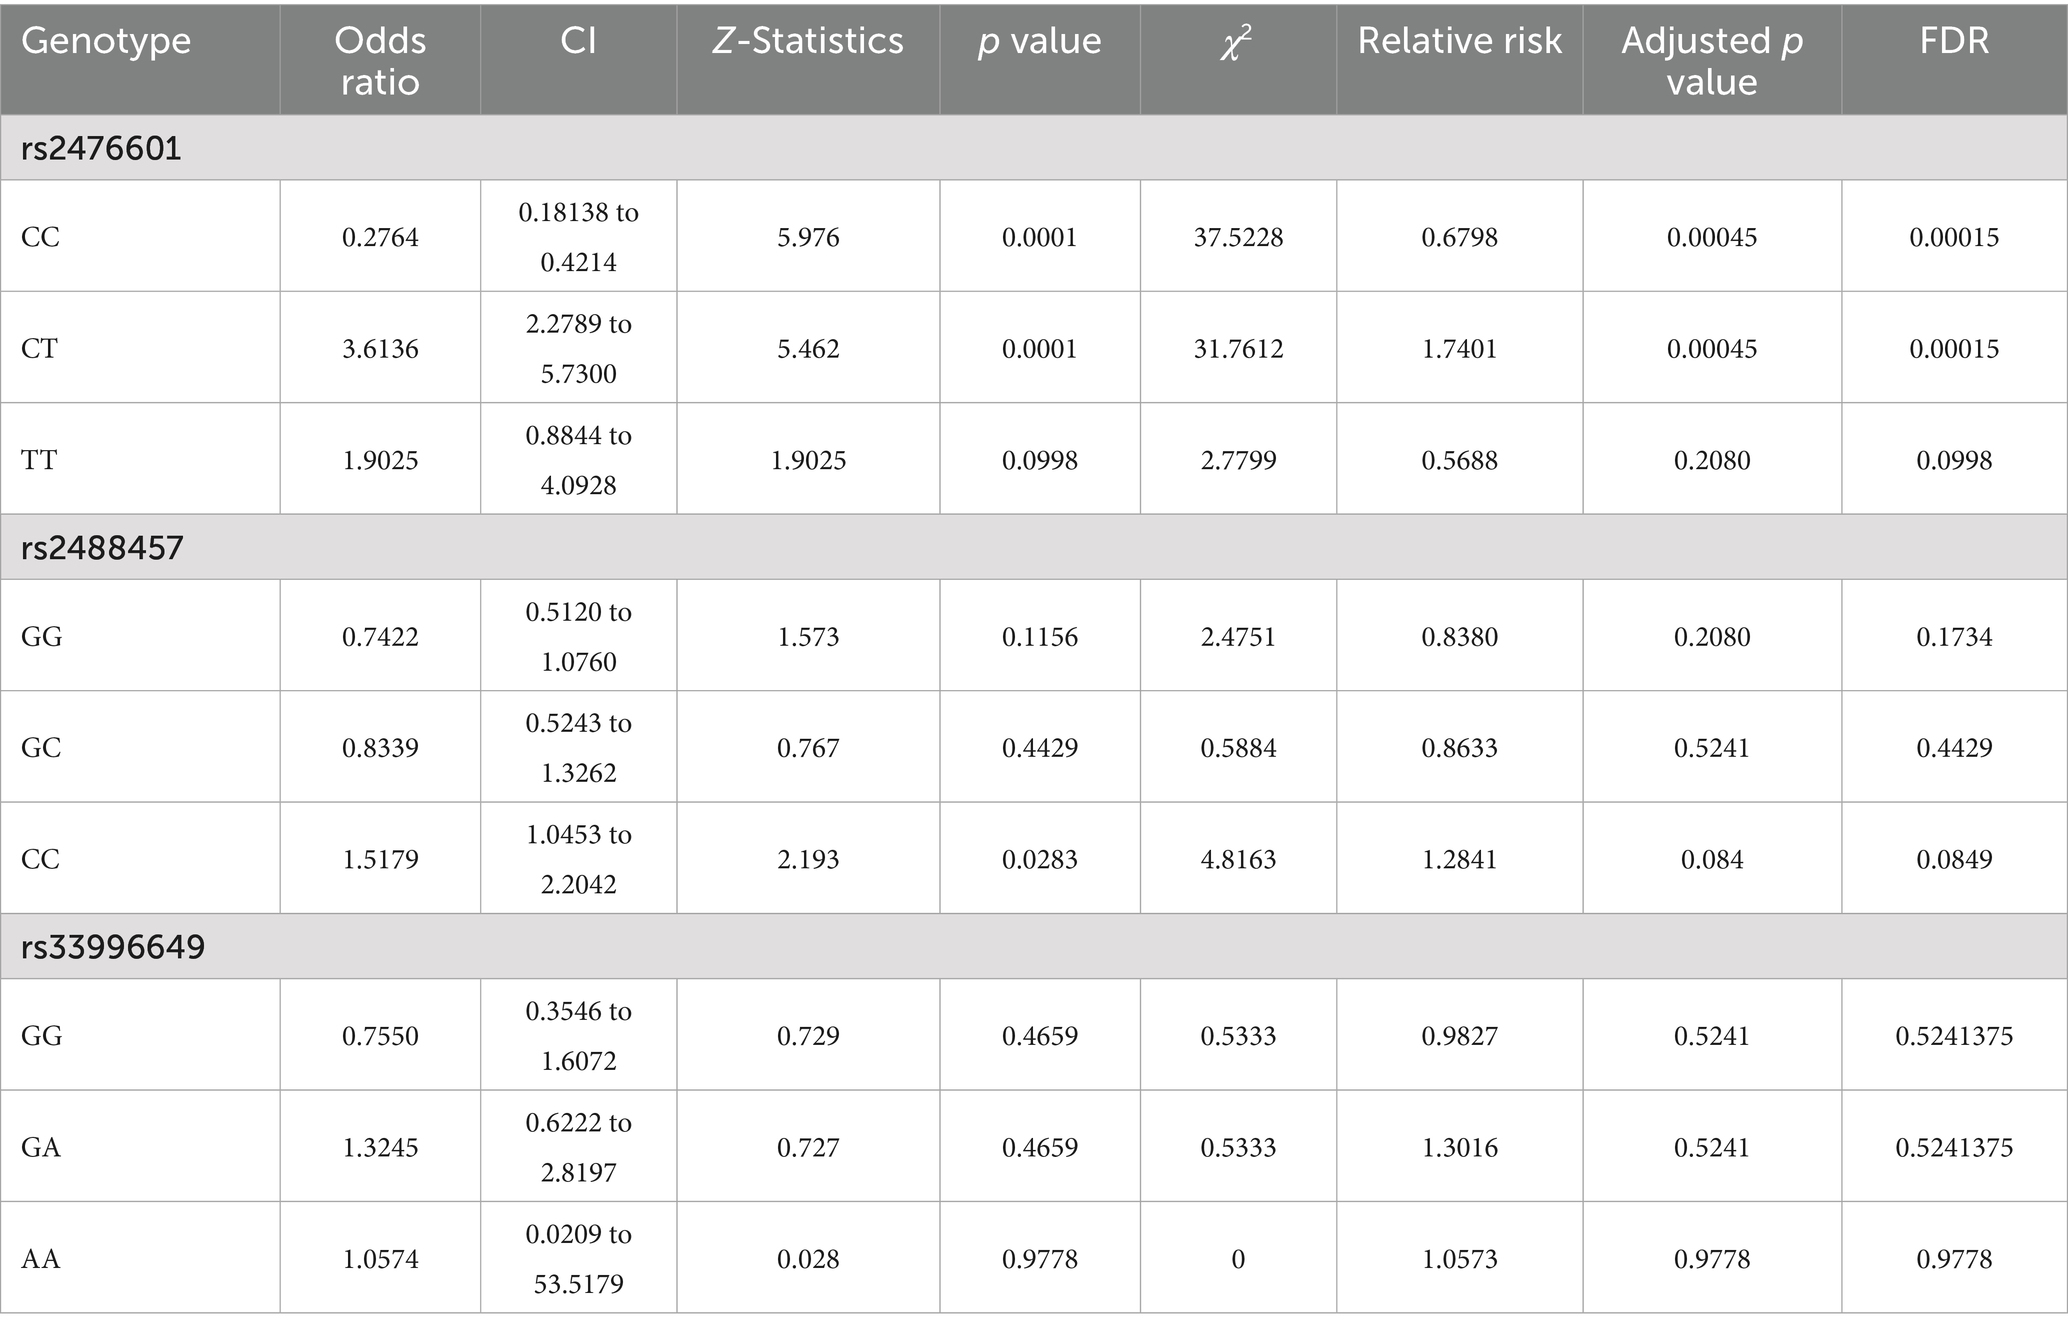The image size is (2068, 1331).
Task: Select the FDR value 0.1734
Action: coord(1954,637)
